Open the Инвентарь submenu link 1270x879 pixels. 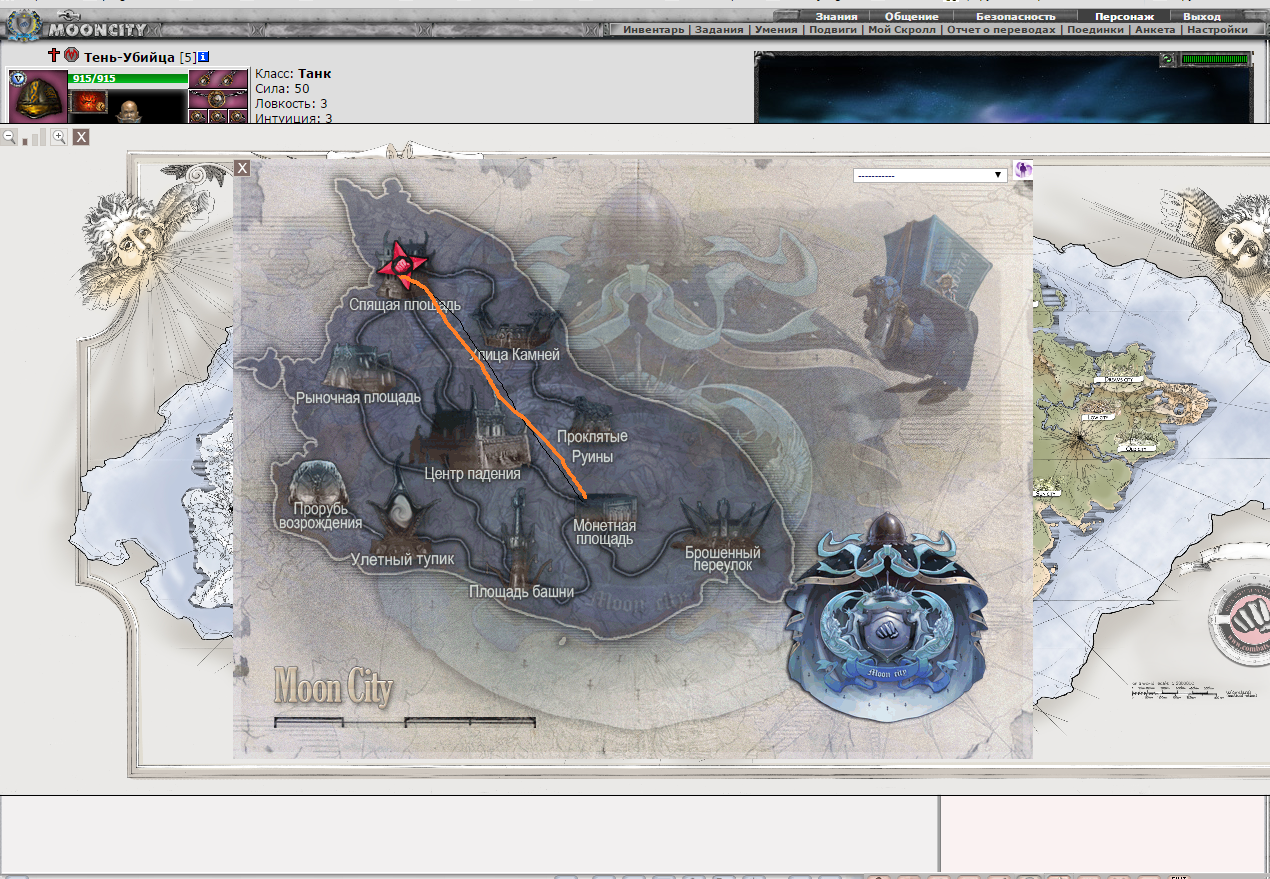coord(654,30)
